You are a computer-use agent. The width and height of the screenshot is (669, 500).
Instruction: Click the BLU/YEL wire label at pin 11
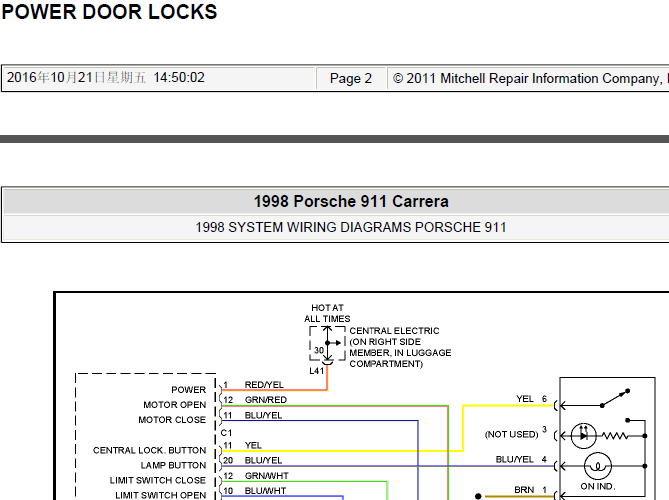click(x=263, y=416)
